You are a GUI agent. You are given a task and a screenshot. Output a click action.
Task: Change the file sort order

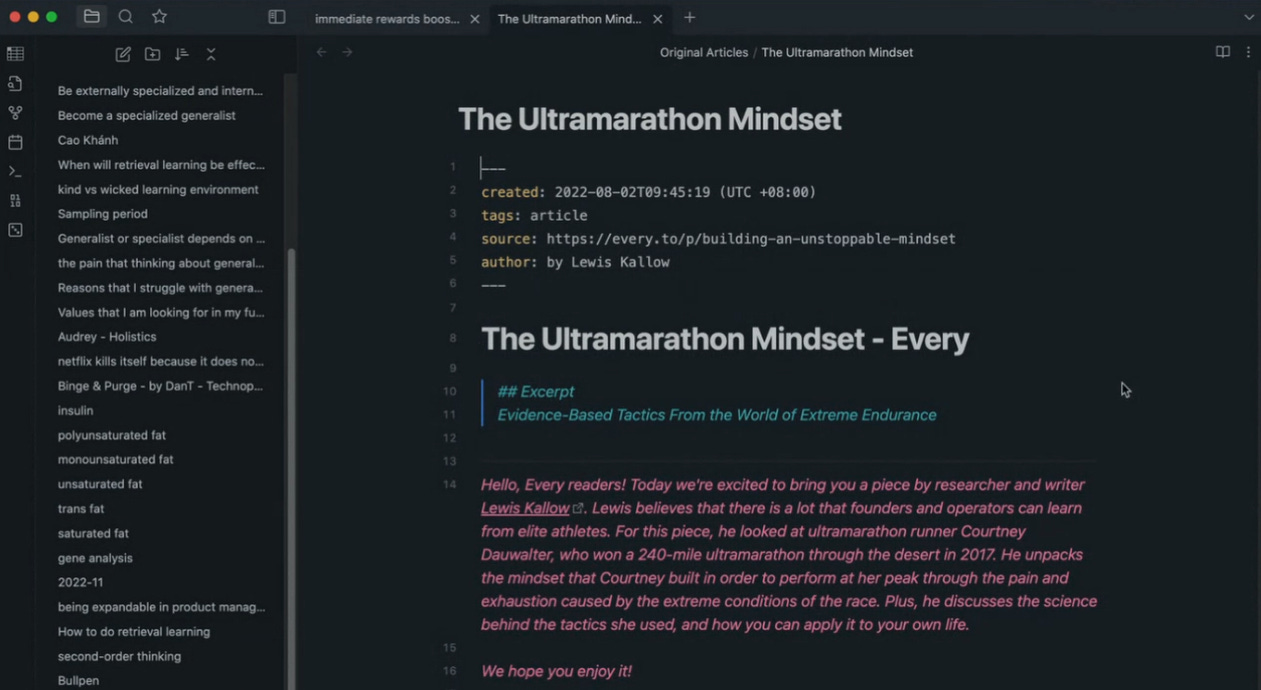pos(181,54)
